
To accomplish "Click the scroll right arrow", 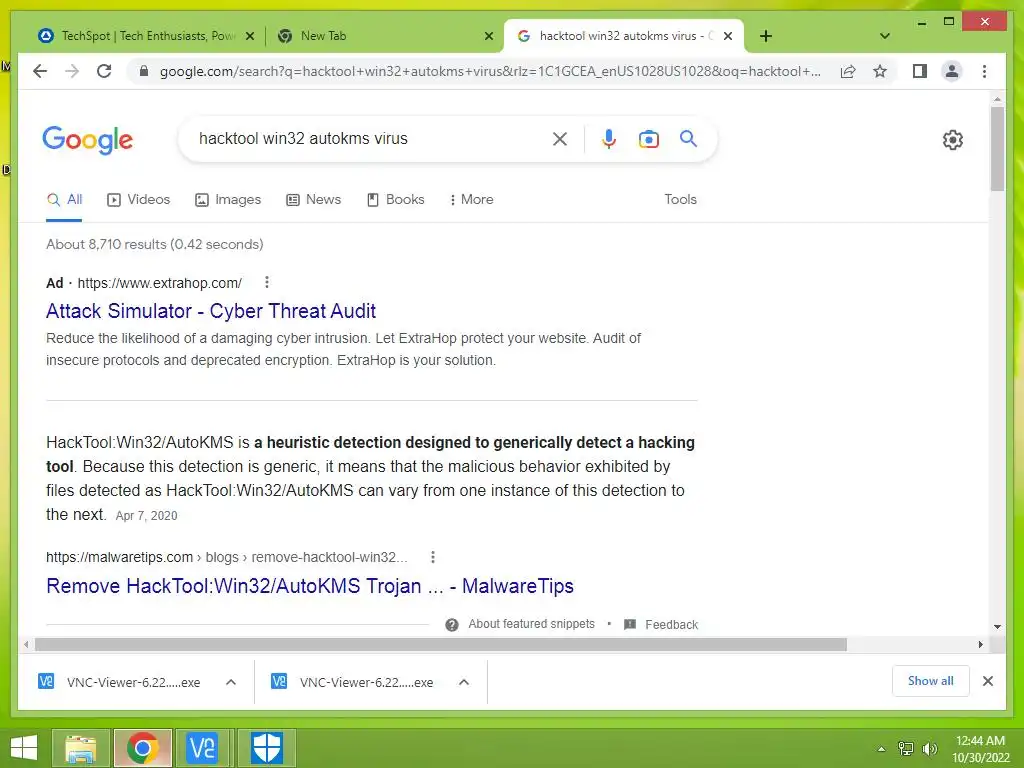I will (980, 645).
